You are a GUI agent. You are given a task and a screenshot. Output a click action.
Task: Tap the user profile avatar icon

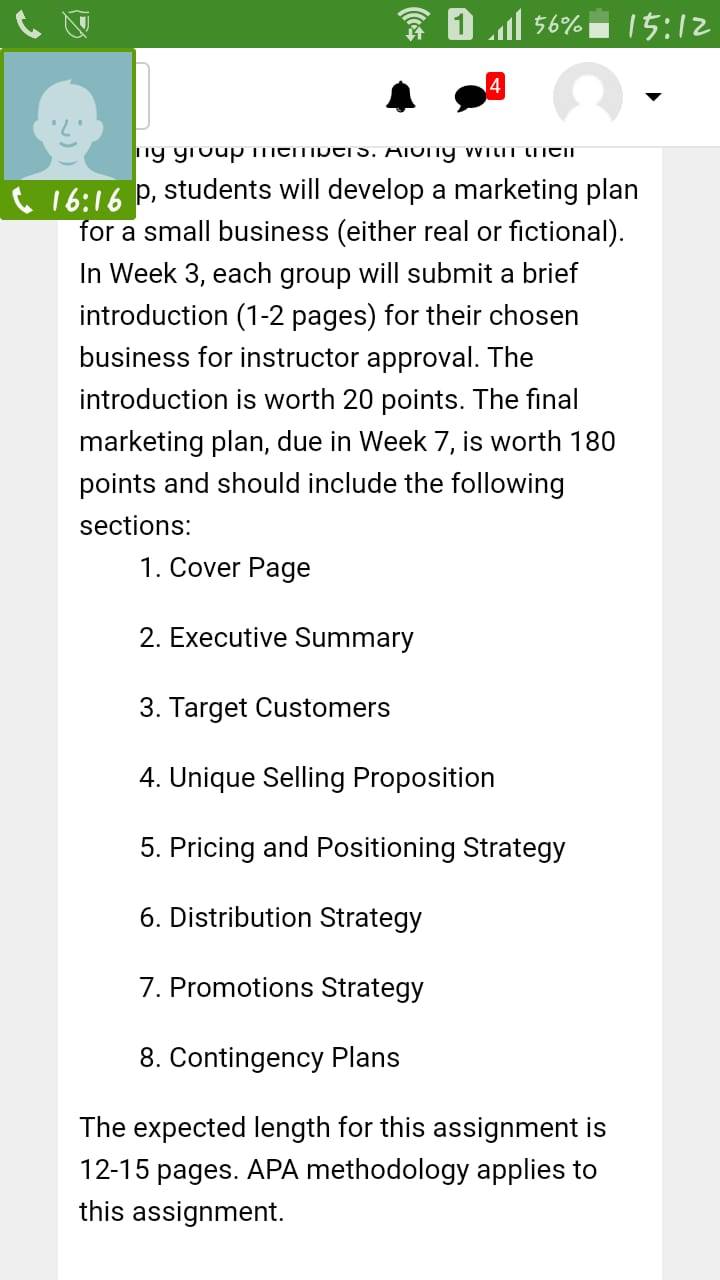tap(588, 97)
